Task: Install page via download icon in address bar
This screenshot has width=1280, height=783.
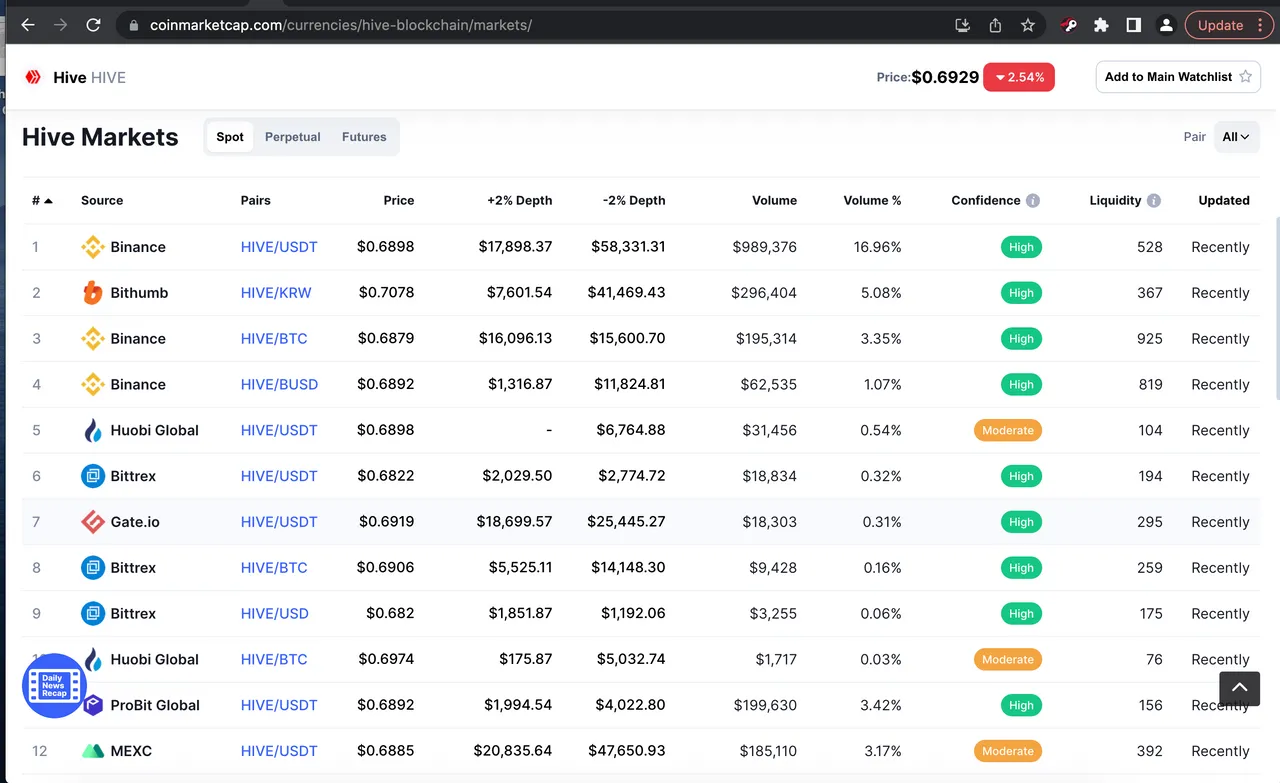Action: (963, 25)
